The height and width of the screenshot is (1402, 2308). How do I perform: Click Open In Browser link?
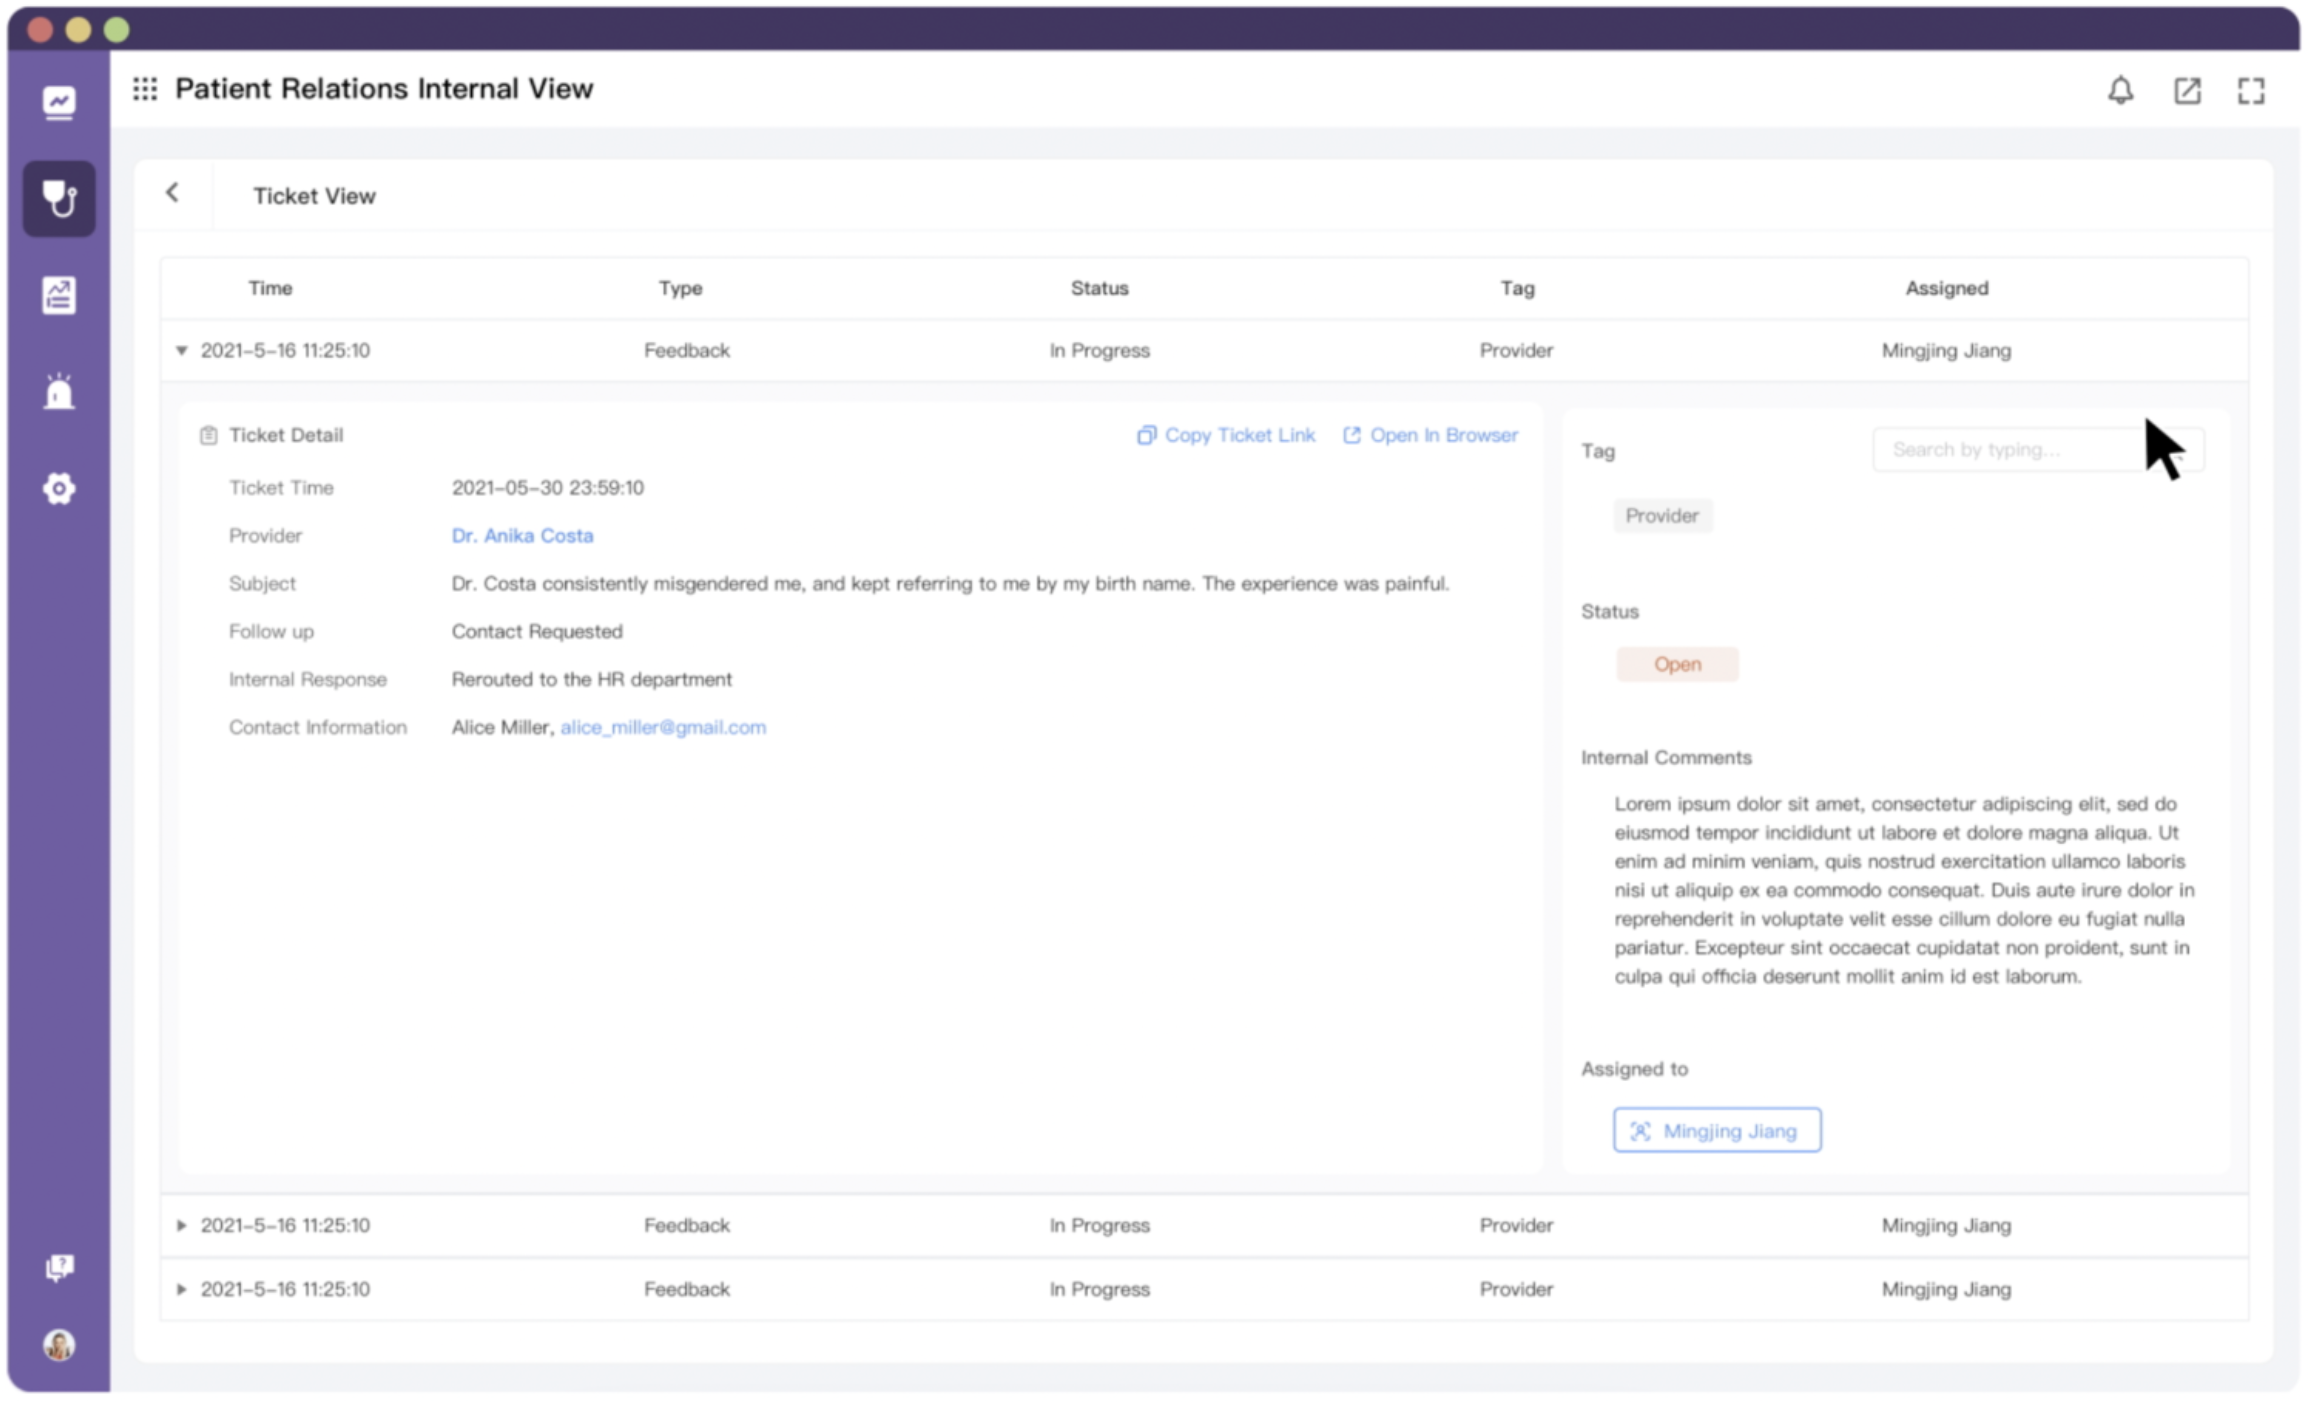[1431, 435]
